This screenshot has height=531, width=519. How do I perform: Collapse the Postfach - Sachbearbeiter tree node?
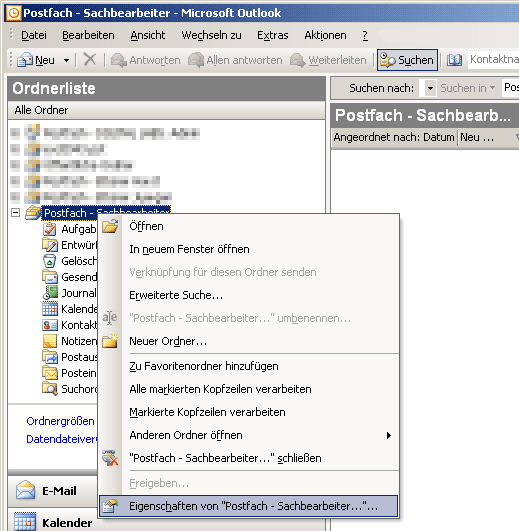tap(15, 213)
